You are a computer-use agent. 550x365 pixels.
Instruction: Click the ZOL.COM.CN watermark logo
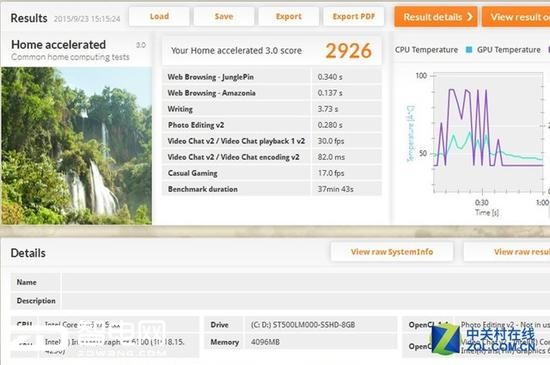point(484,339)
